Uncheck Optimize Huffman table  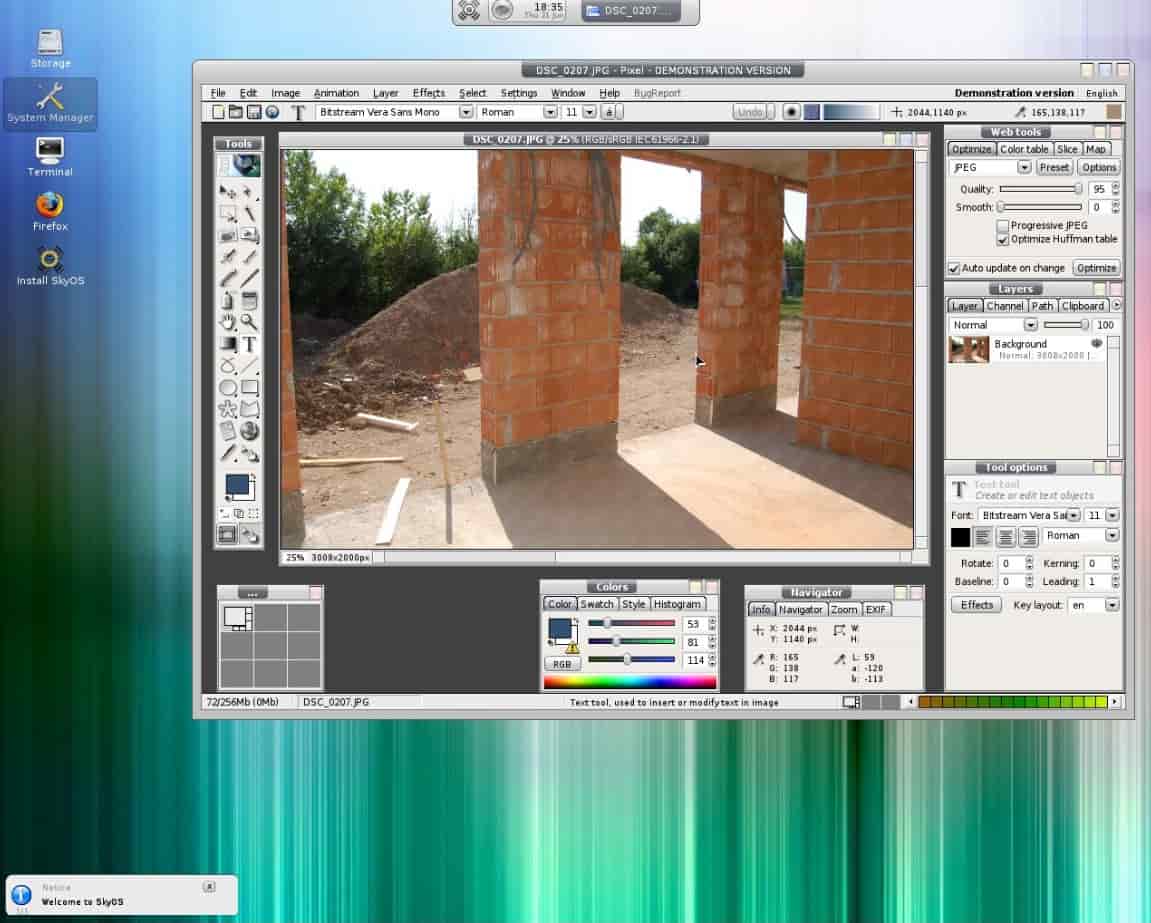(1002, 239)
